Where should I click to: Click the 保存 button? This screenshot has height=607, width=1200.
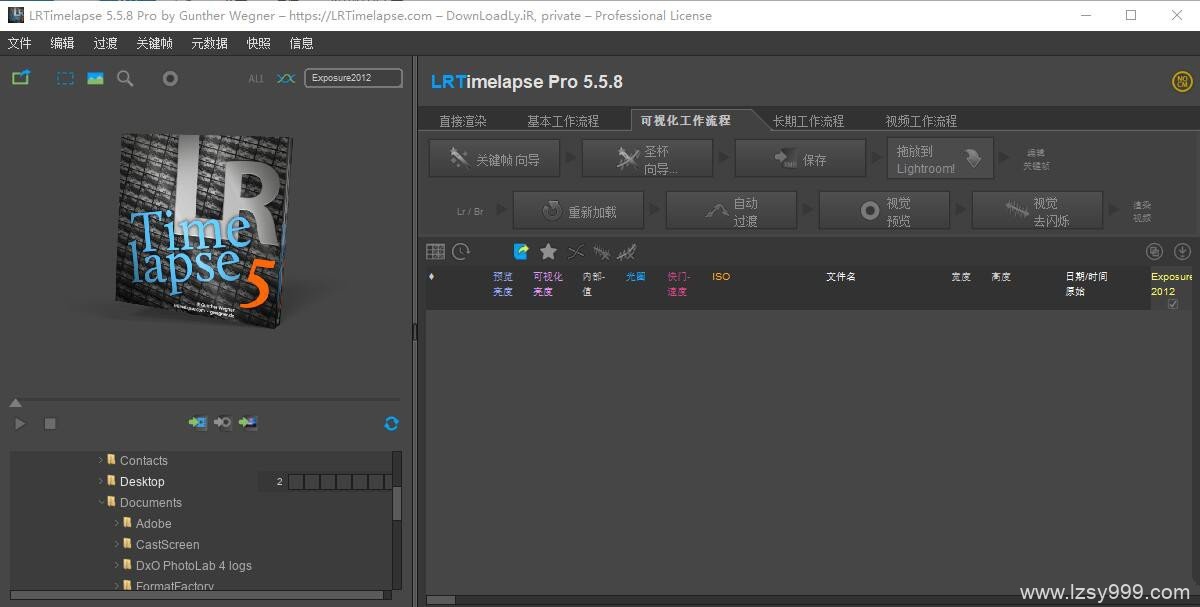[800, 159]
